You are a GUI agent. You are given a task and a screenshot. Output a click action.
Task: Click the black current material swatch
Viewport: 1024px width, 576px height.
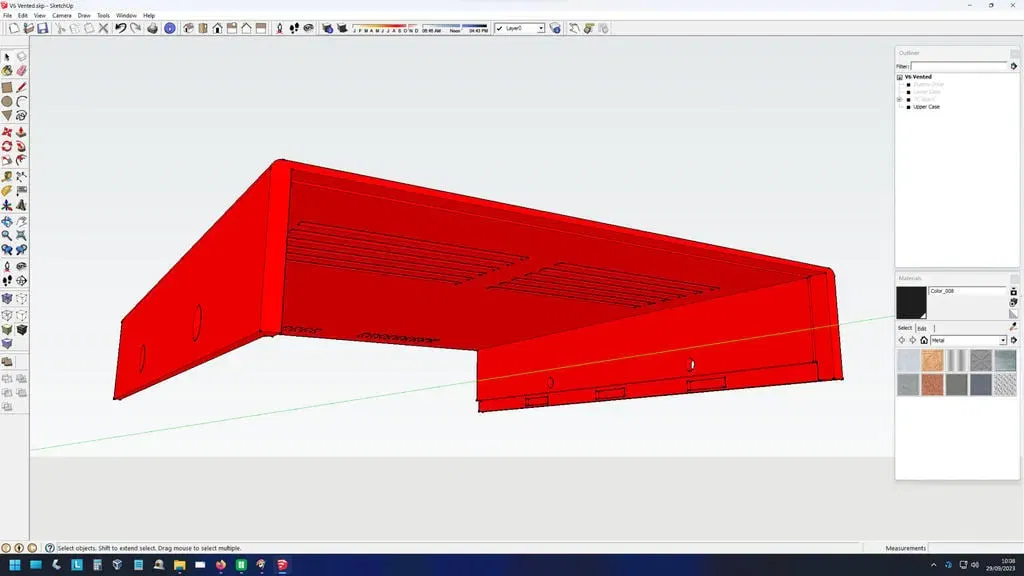click(911, 302)
